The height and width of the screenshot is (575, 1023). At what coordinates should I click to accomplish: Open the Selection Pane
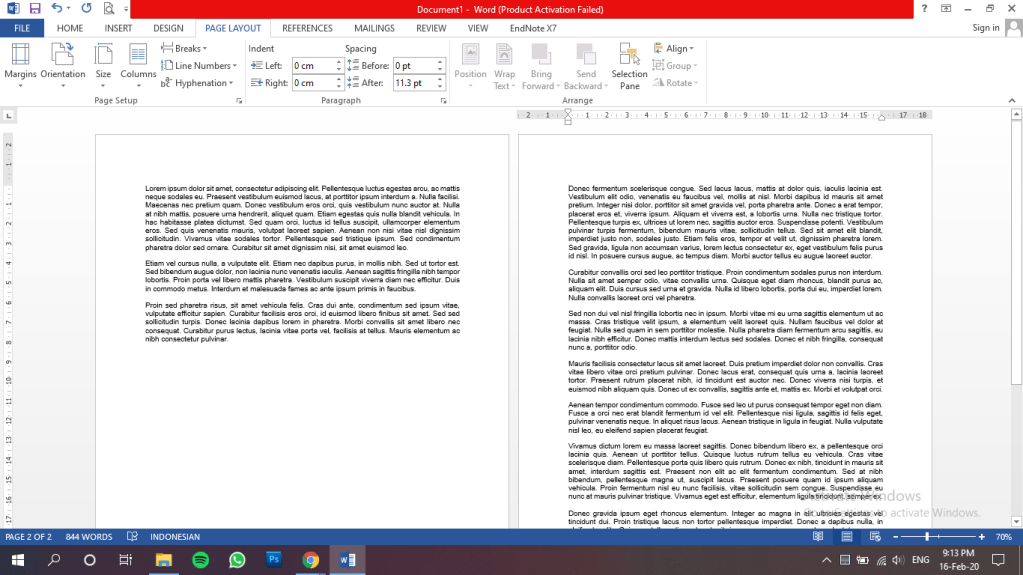629,66
